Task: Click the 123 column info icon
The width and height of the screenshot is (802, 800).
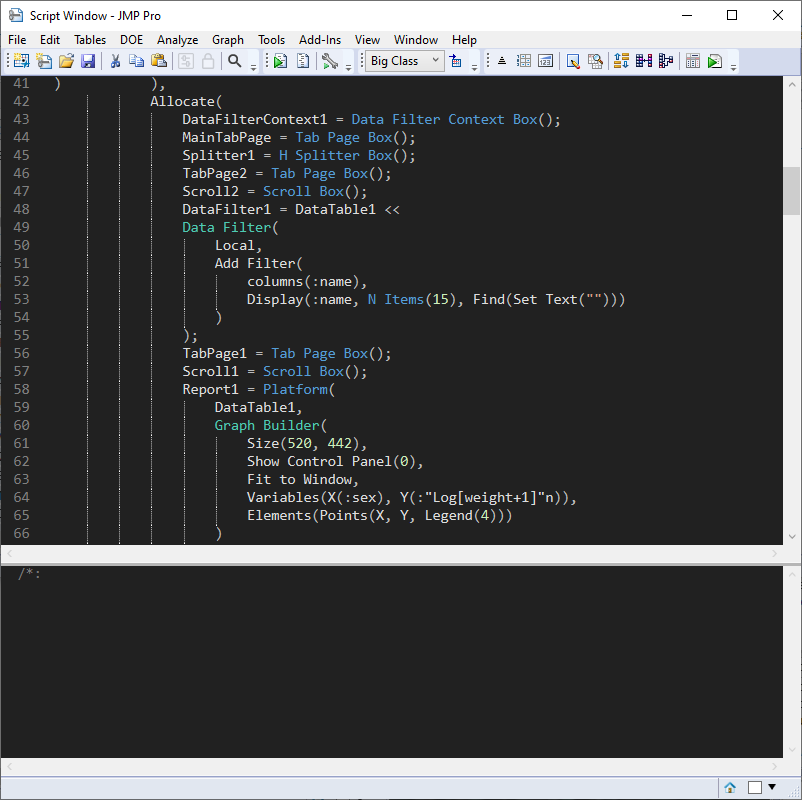Action: (545, 61)
